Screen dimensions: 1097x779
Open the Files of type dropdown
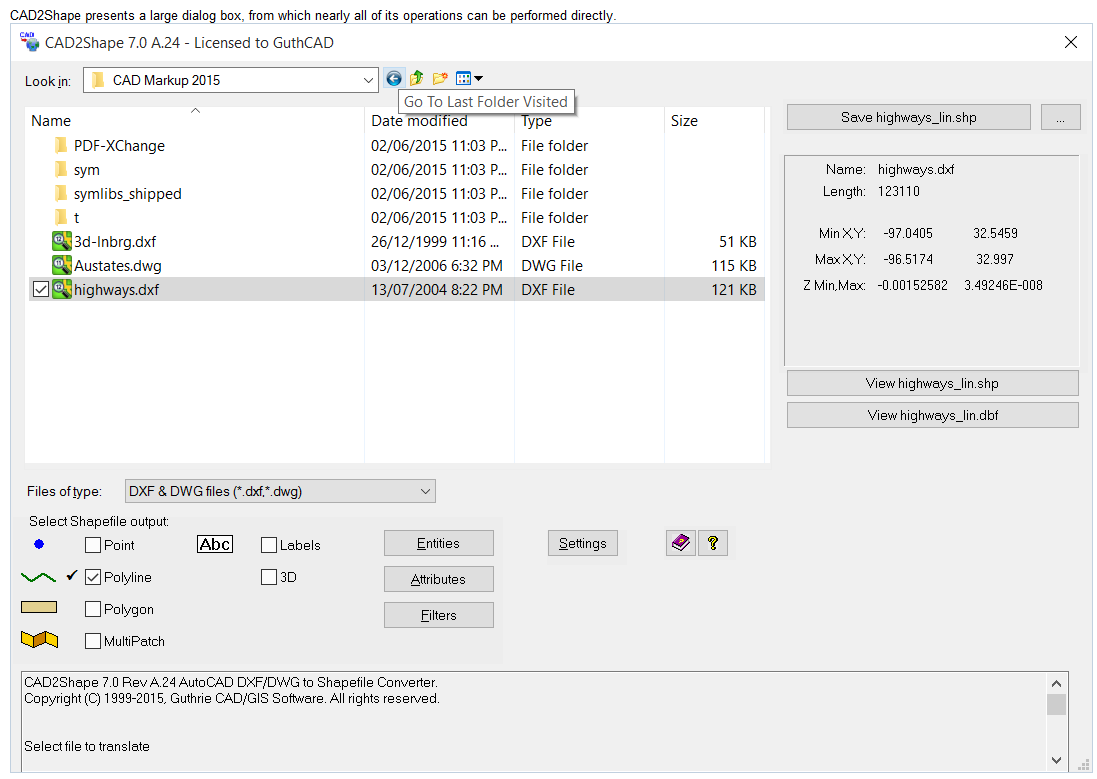click(x=425, y=491)
